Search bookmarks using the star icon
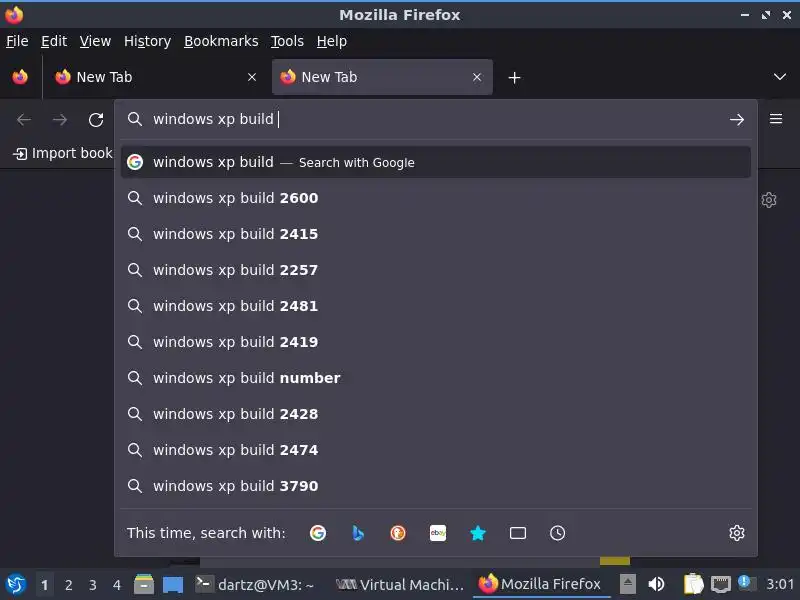The image size is (800, 600). click(478, 533)
